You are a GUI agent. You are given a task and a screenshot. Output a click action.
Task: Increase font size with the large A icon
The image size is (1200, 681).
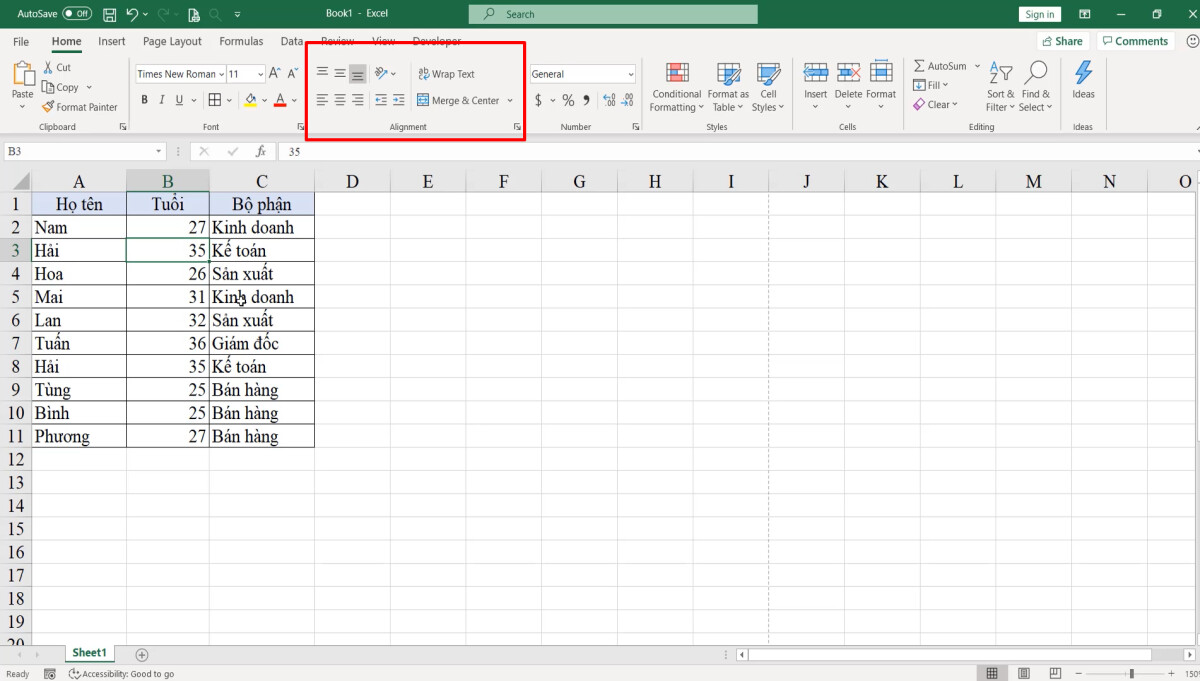(x=274, y=74)
